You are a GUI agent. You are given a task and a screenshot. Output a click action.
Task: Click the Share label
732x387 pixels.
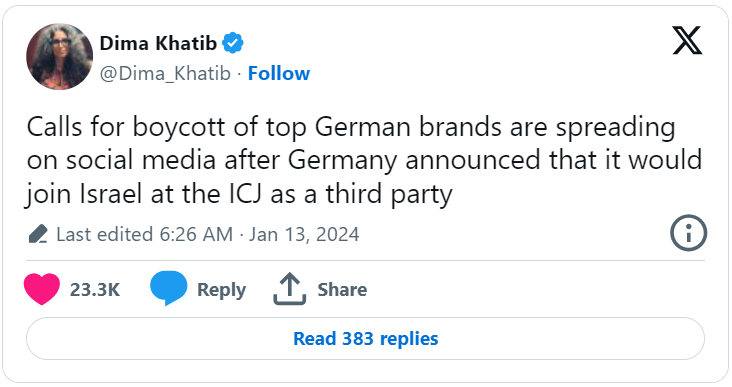(342, 289)
